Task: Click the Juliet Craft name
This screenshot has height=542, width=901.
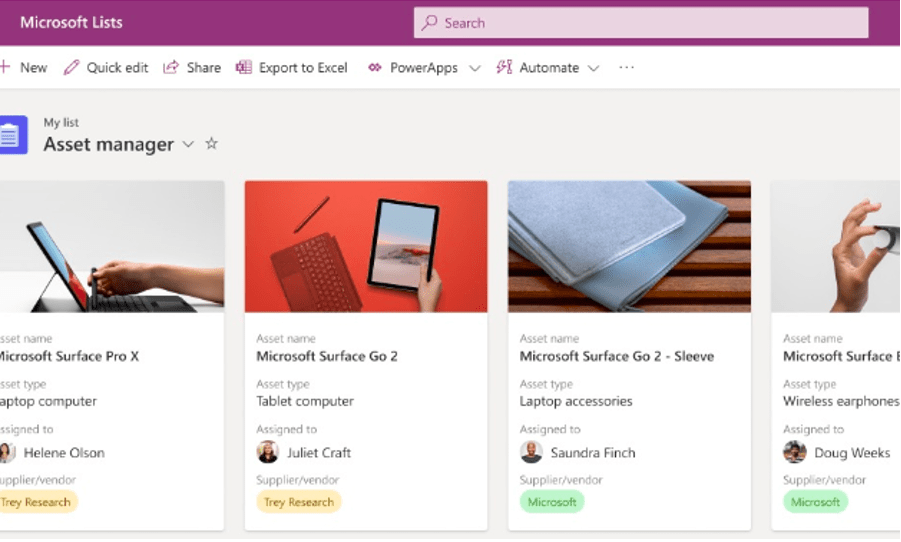Action: [319, 453]
